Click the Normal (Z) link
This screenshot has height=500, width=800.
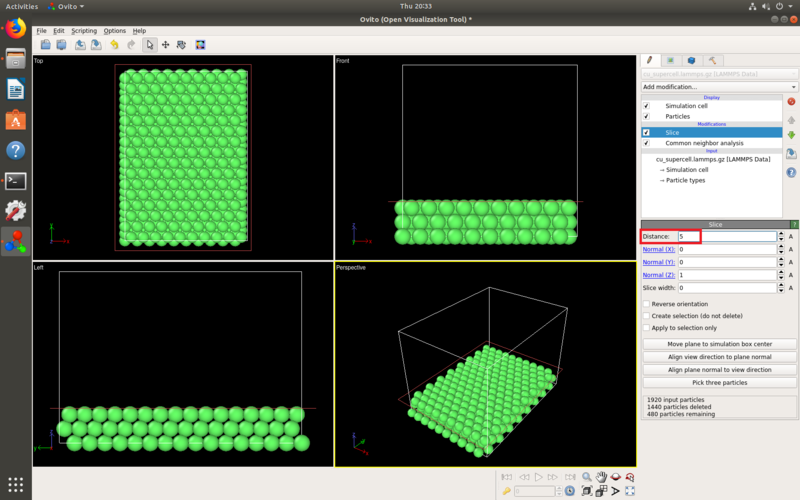click(x=659, y=275)
